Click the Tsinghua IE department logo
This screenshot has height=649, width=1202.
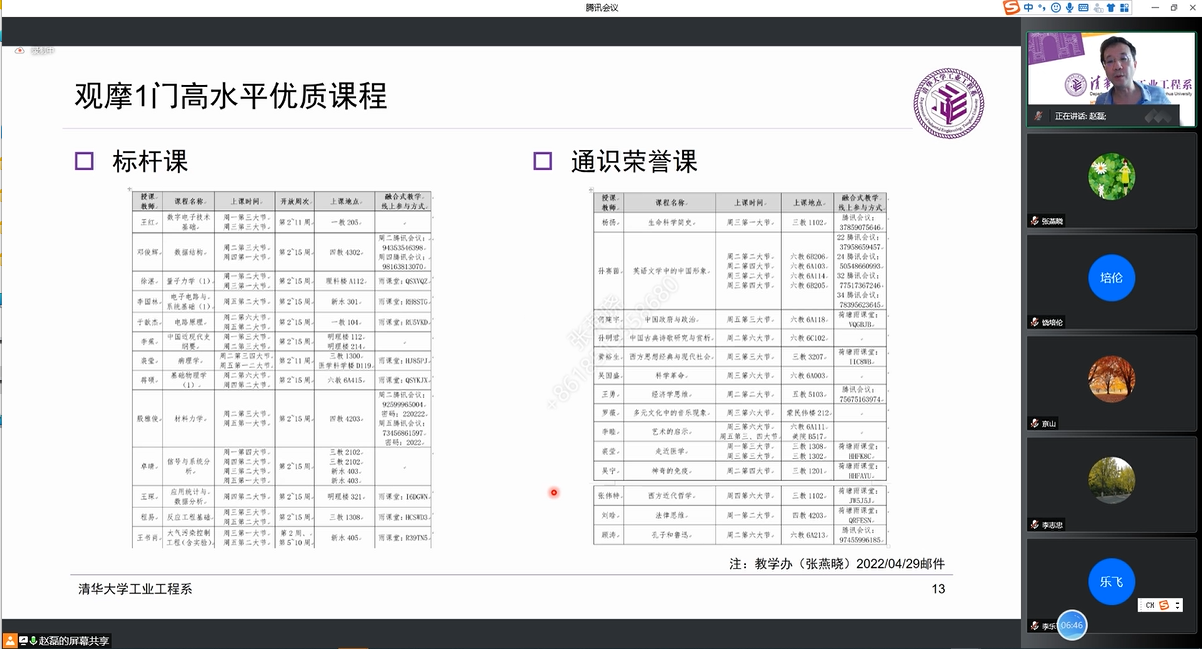tap(950, 103)
